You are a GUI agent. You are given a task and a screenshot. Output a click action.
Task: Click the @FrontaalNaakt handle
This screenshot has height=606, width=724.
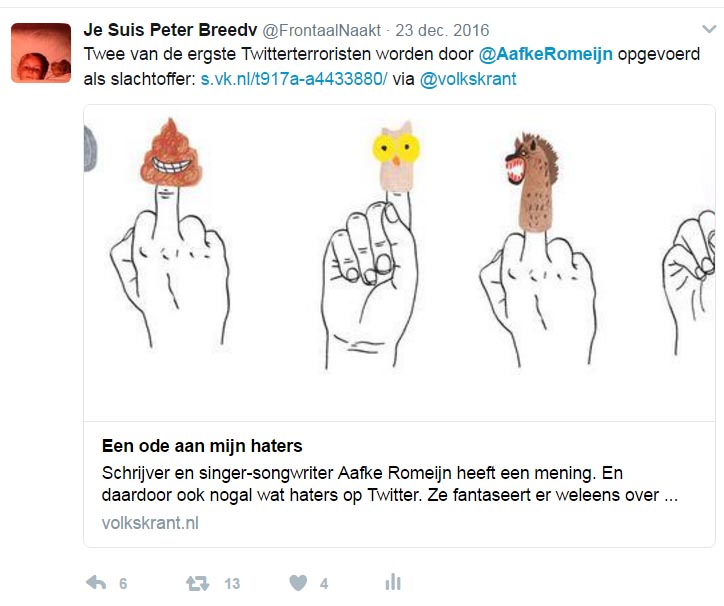point(322,30)
